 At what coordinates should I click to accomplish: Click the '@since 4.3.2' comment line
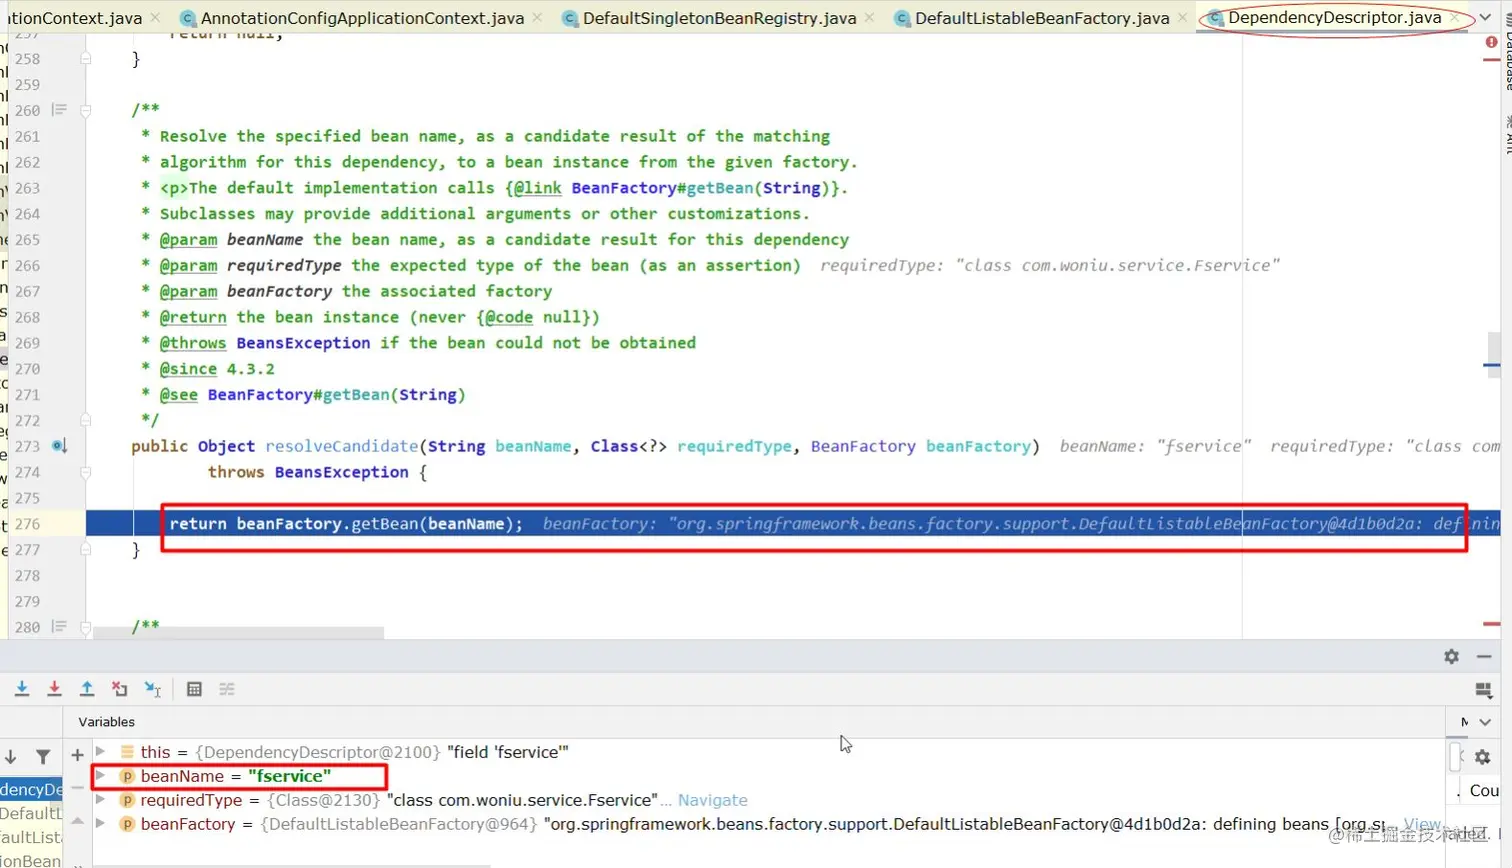[x=217, y=369]
